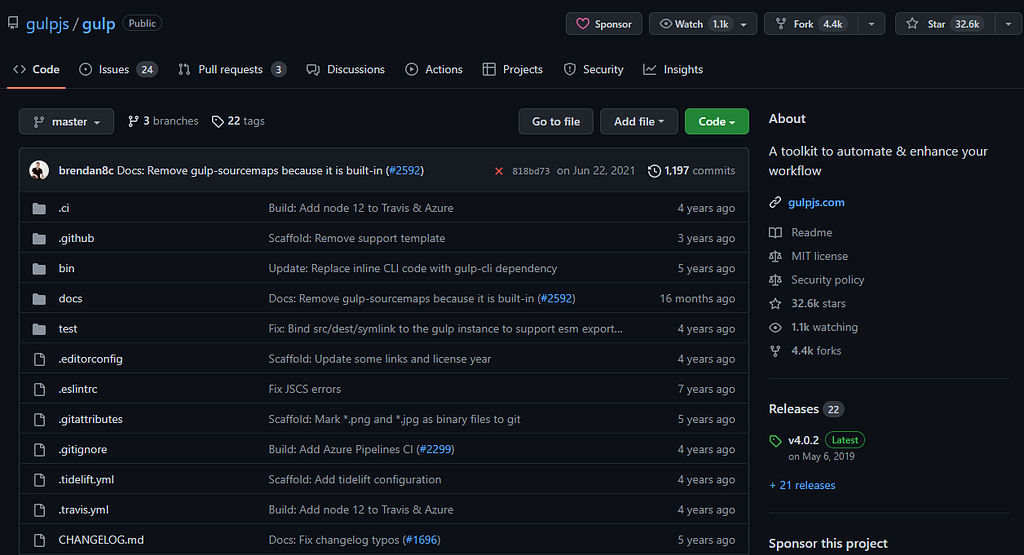Click the .tidelift.yml file icon
Screen dimensions: 1024x555
[x=39, y=479]
